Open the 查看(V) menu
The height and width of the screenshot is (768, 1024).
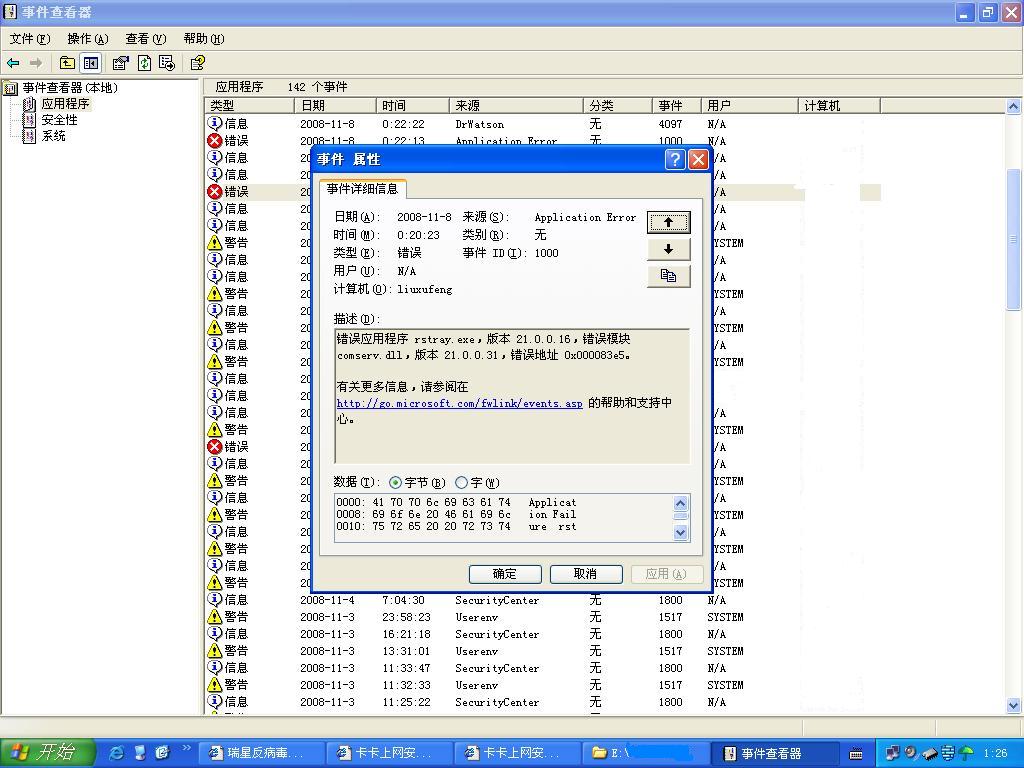(x=145, y=39)
